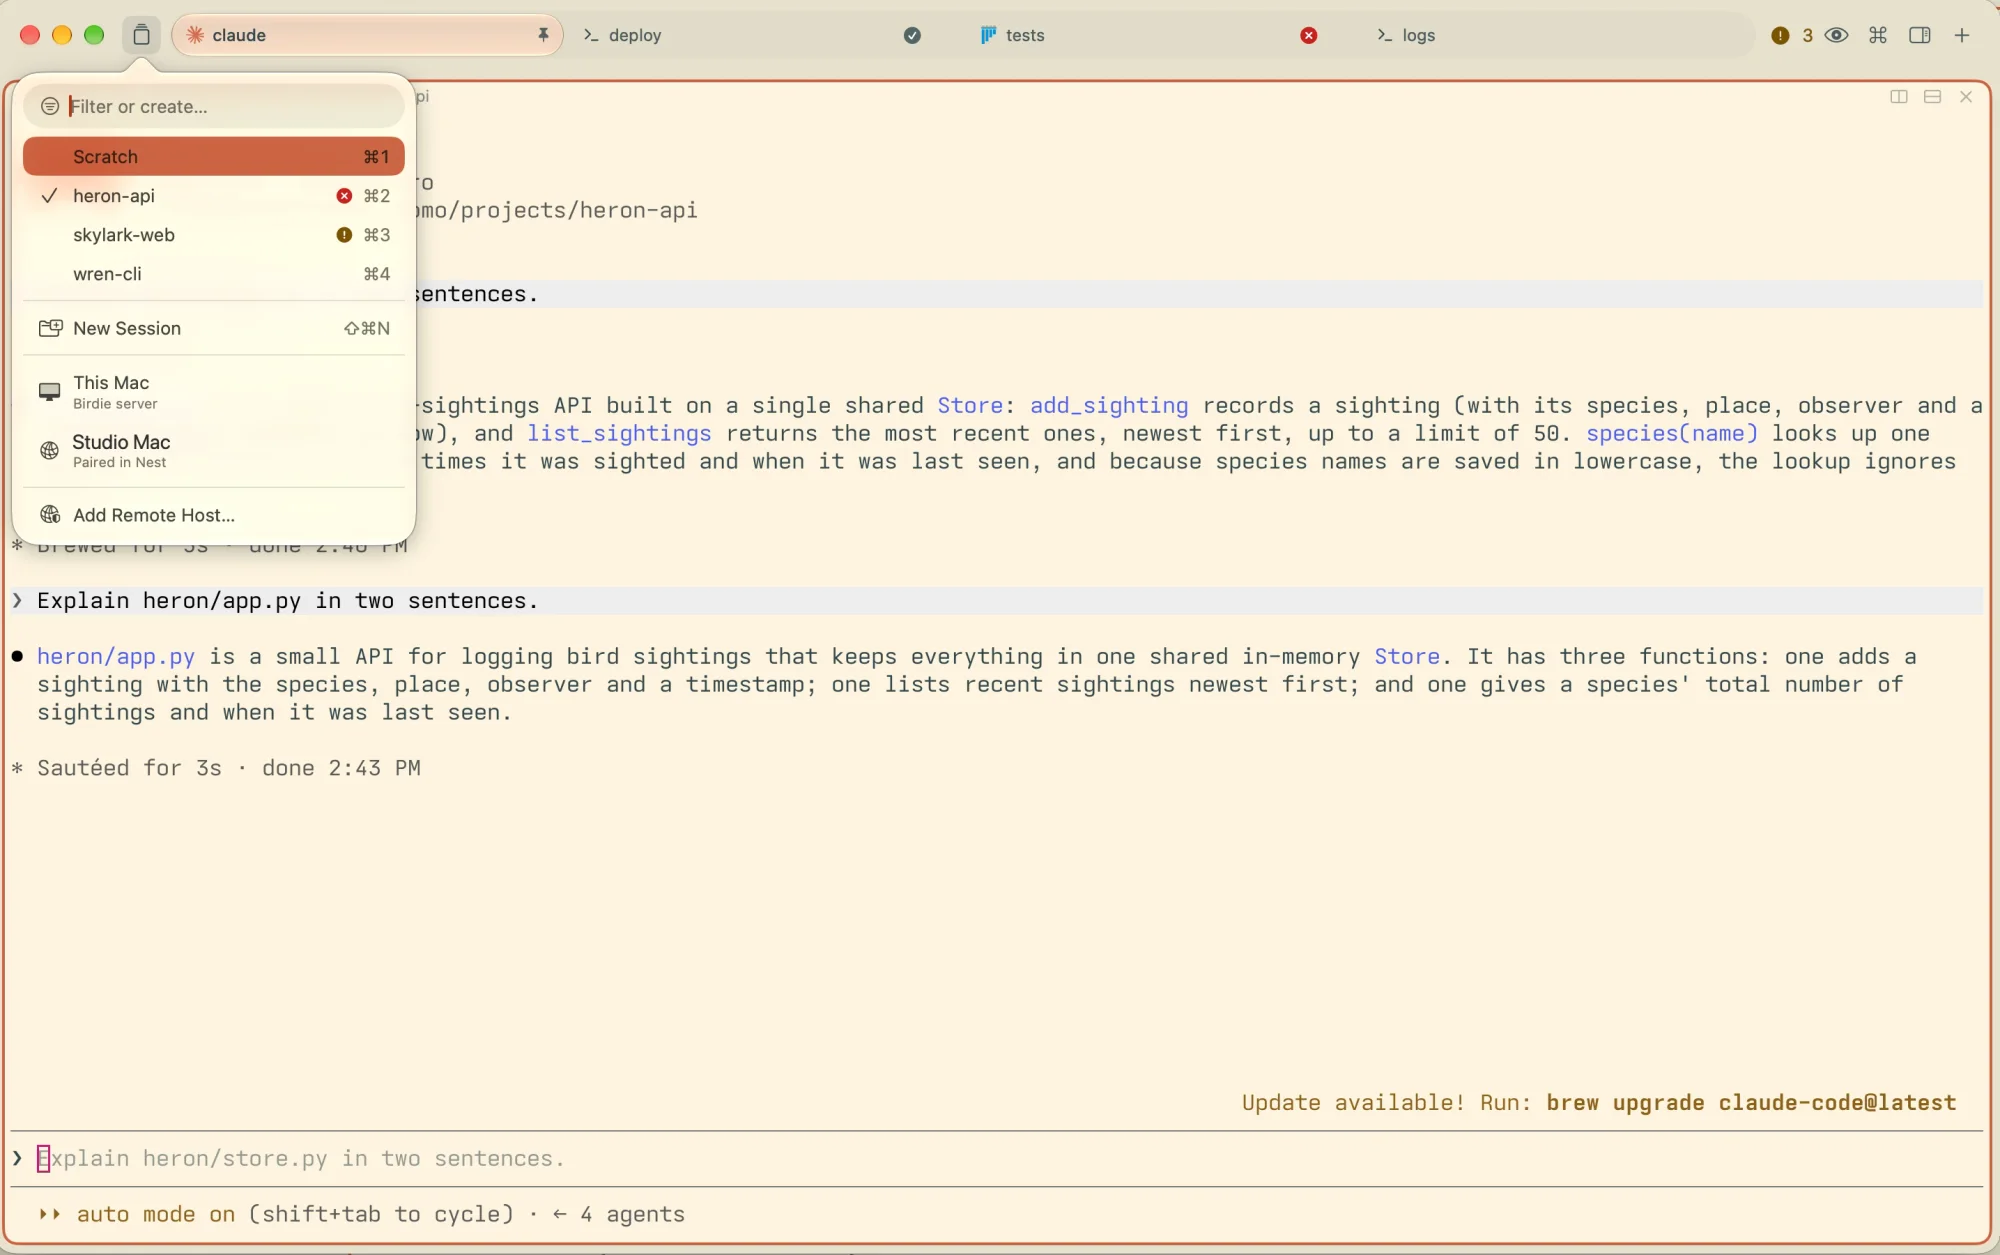Viewport: 2000px width, 1255px height.
Task: Click the warning badge next to skylark-web
Action: (344, 235)
